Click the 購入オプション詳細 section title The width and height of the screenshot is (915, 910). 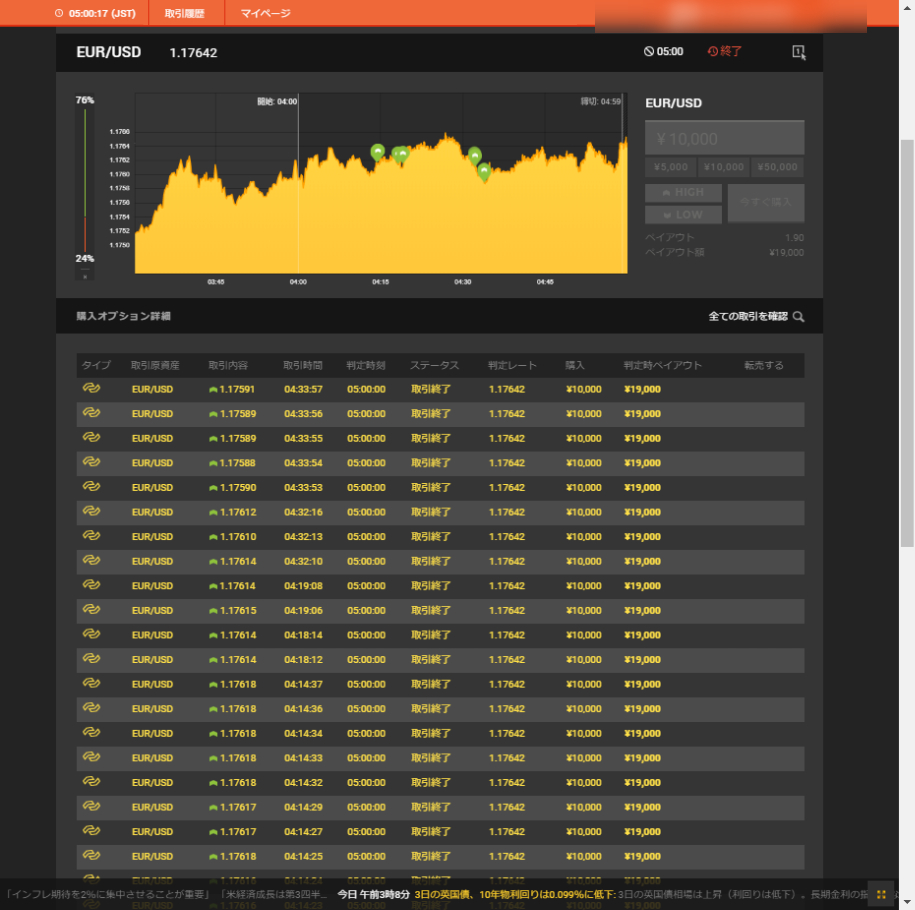click(x=123, y=316)
